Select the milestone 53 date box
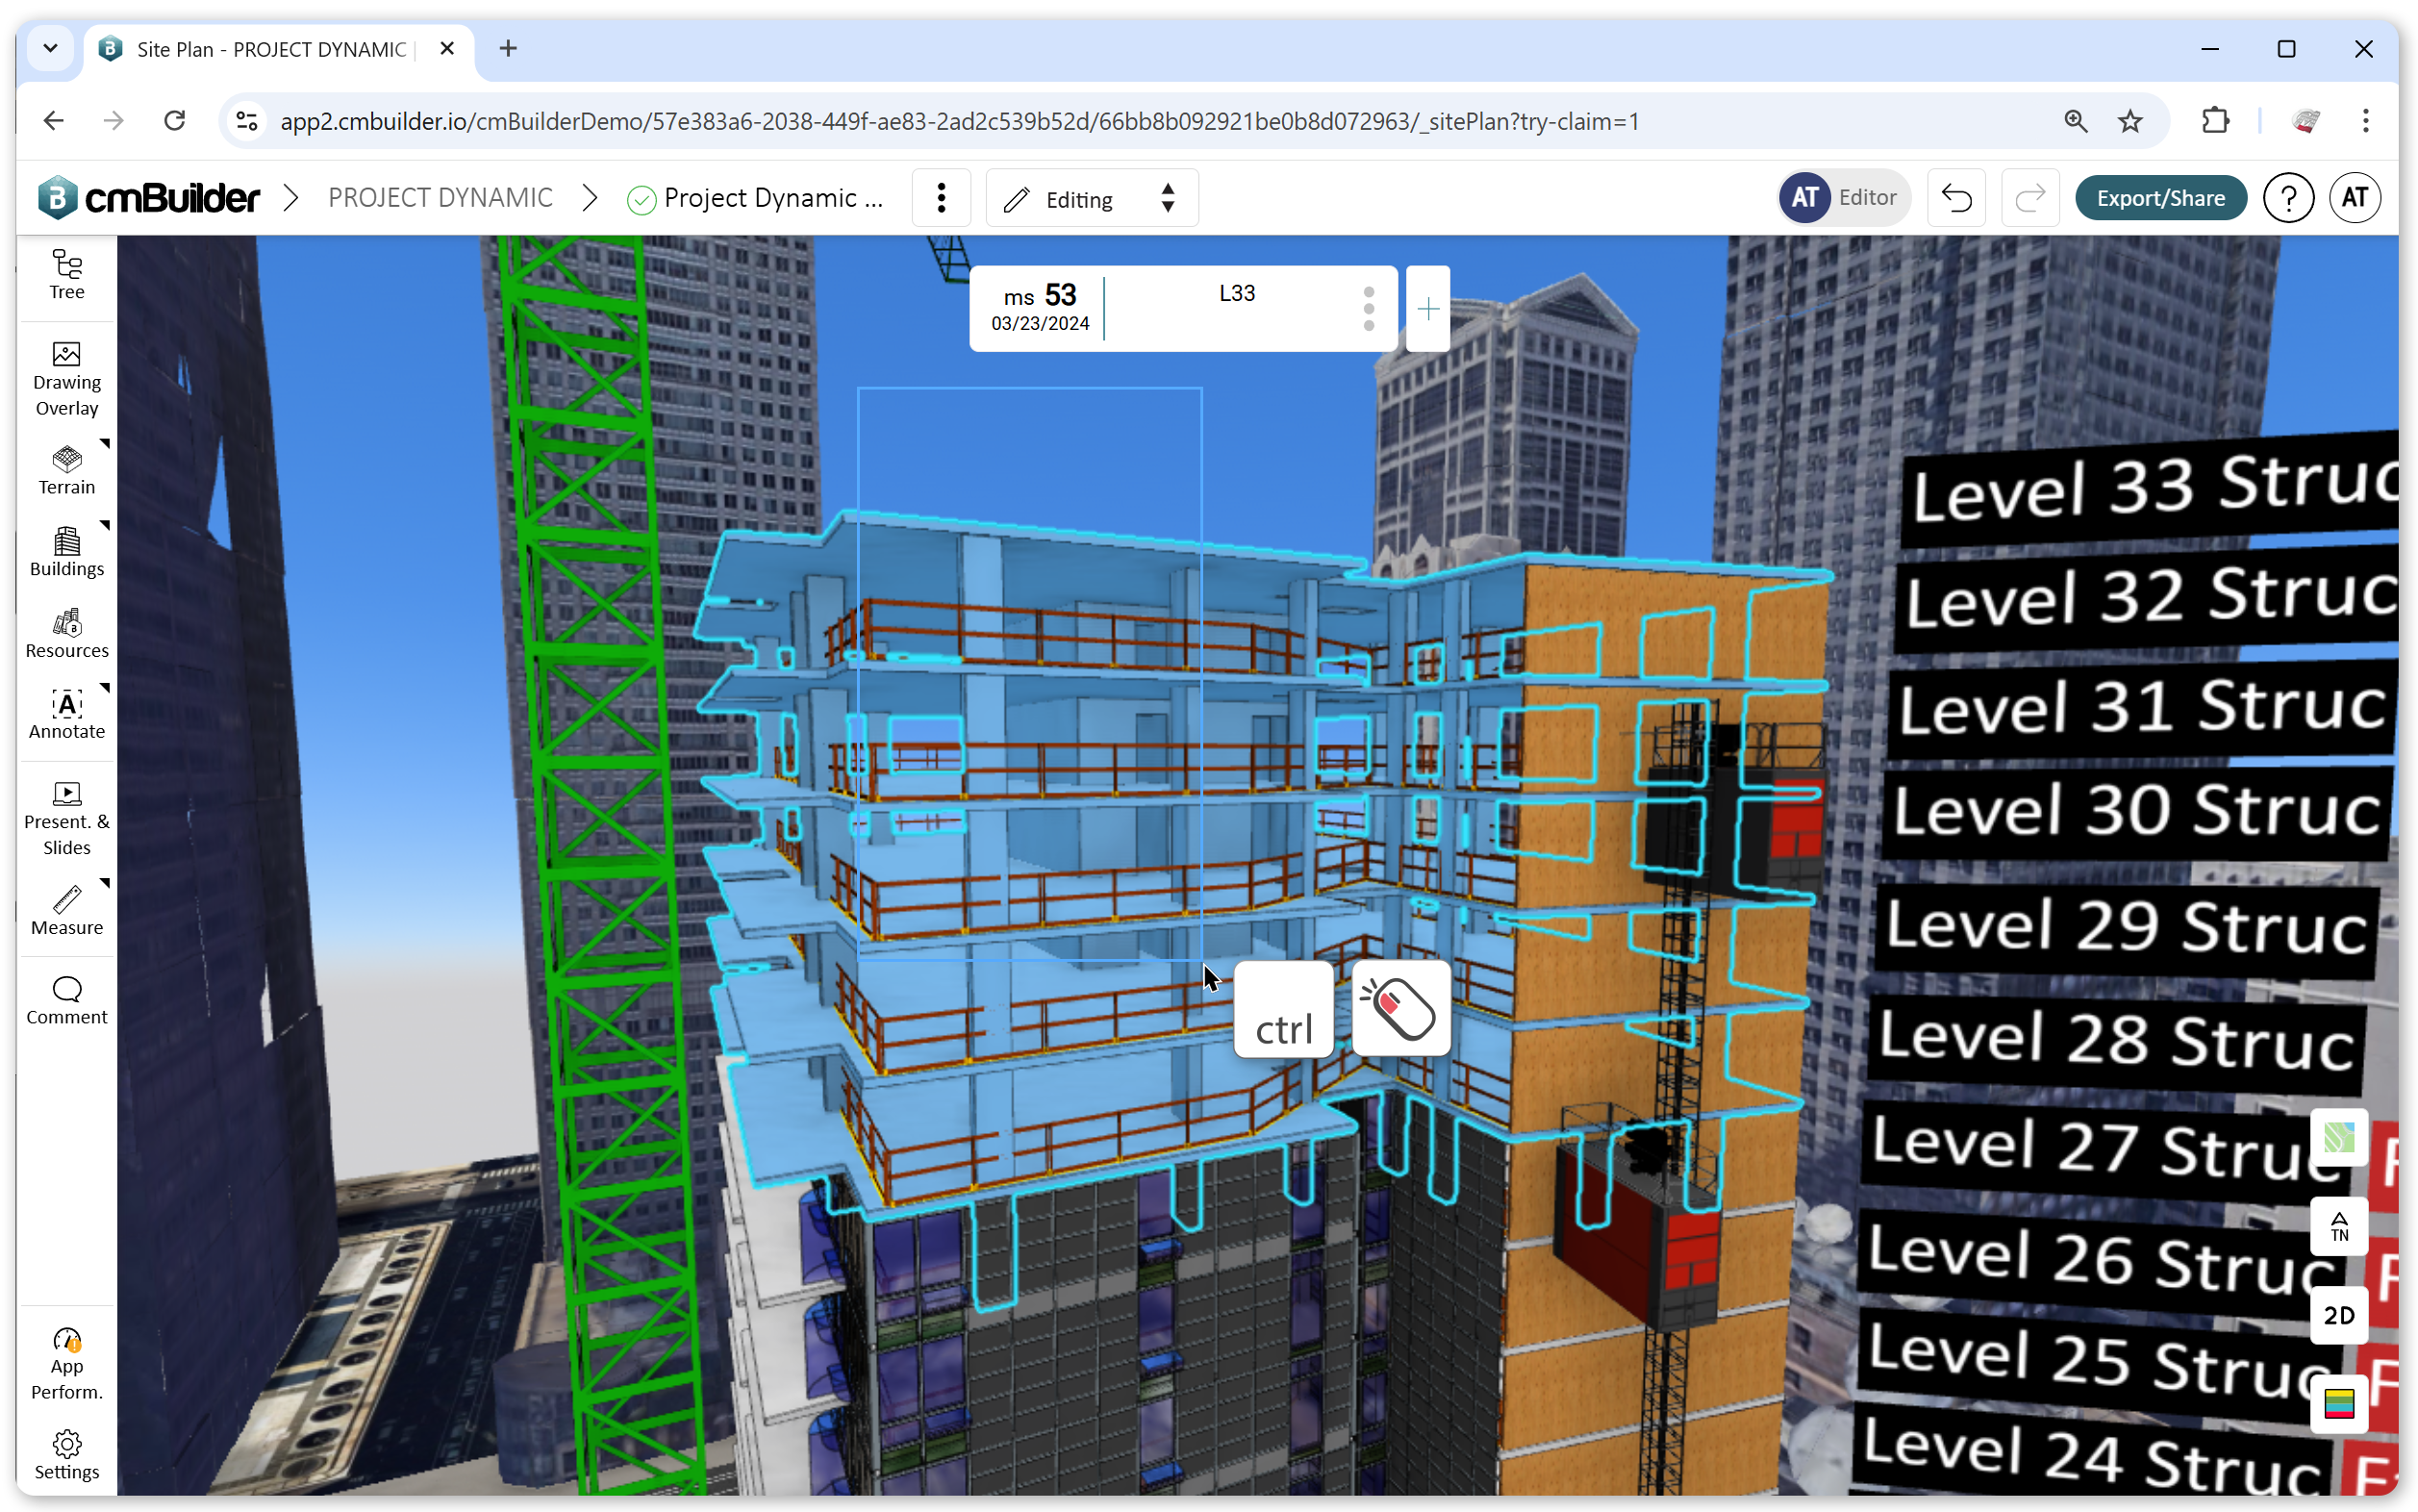 1039,309
